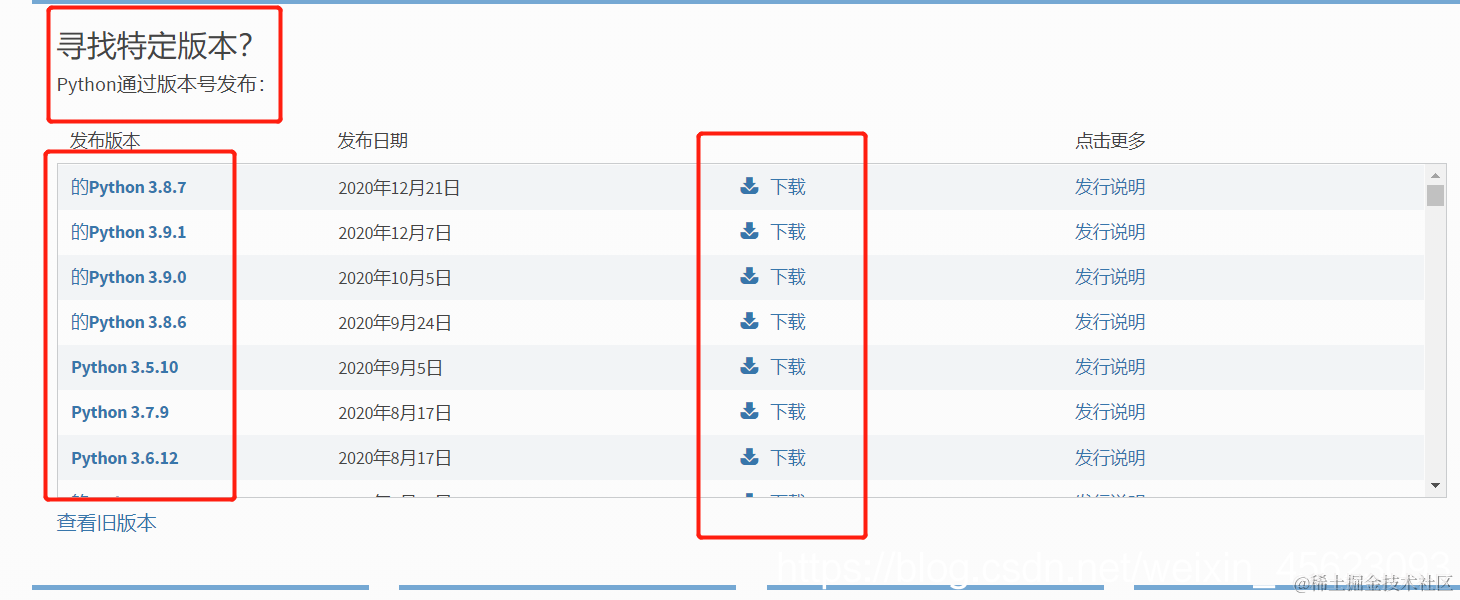Click download icon for Python 3.8.6
This screenshot has height=600, width=1460.
749,321
